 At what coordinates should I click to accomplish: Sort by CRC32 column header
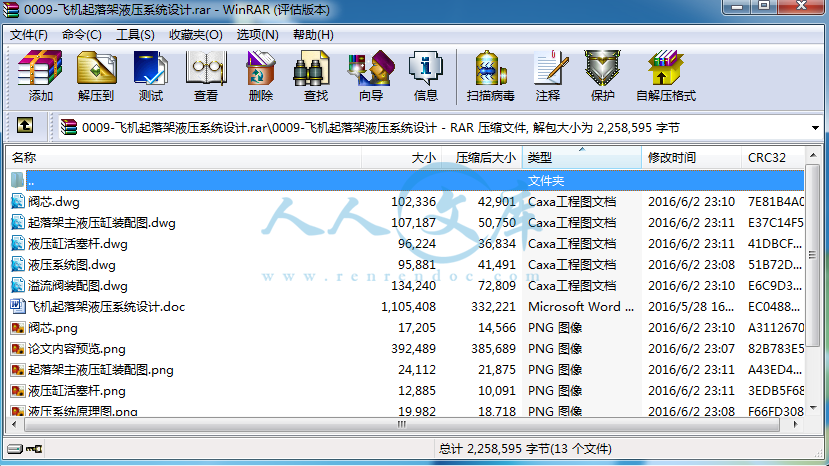773,158
